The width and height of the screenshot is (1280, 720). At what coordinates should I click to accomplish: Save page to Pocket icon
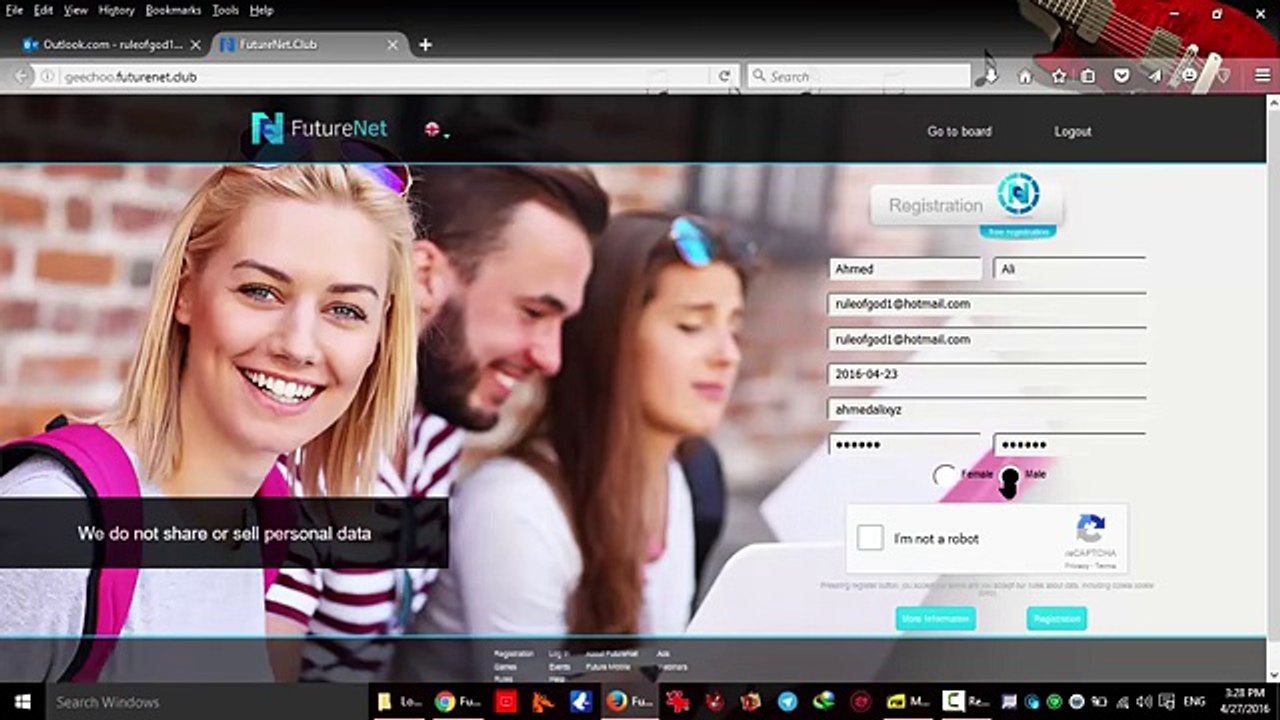click(1121, 76)
